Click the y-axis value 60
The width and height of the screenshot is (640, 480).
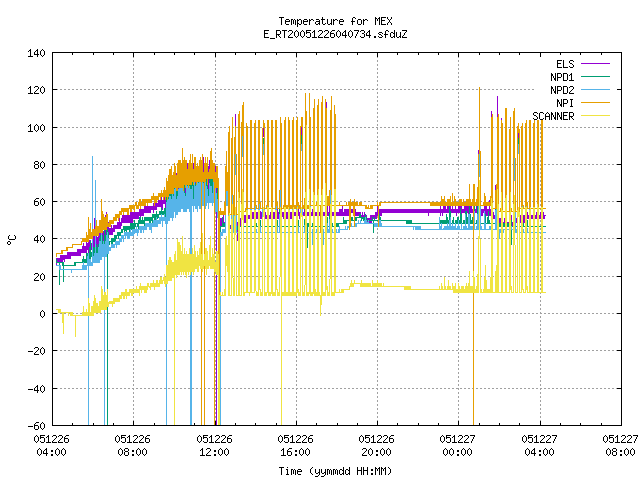39,202
